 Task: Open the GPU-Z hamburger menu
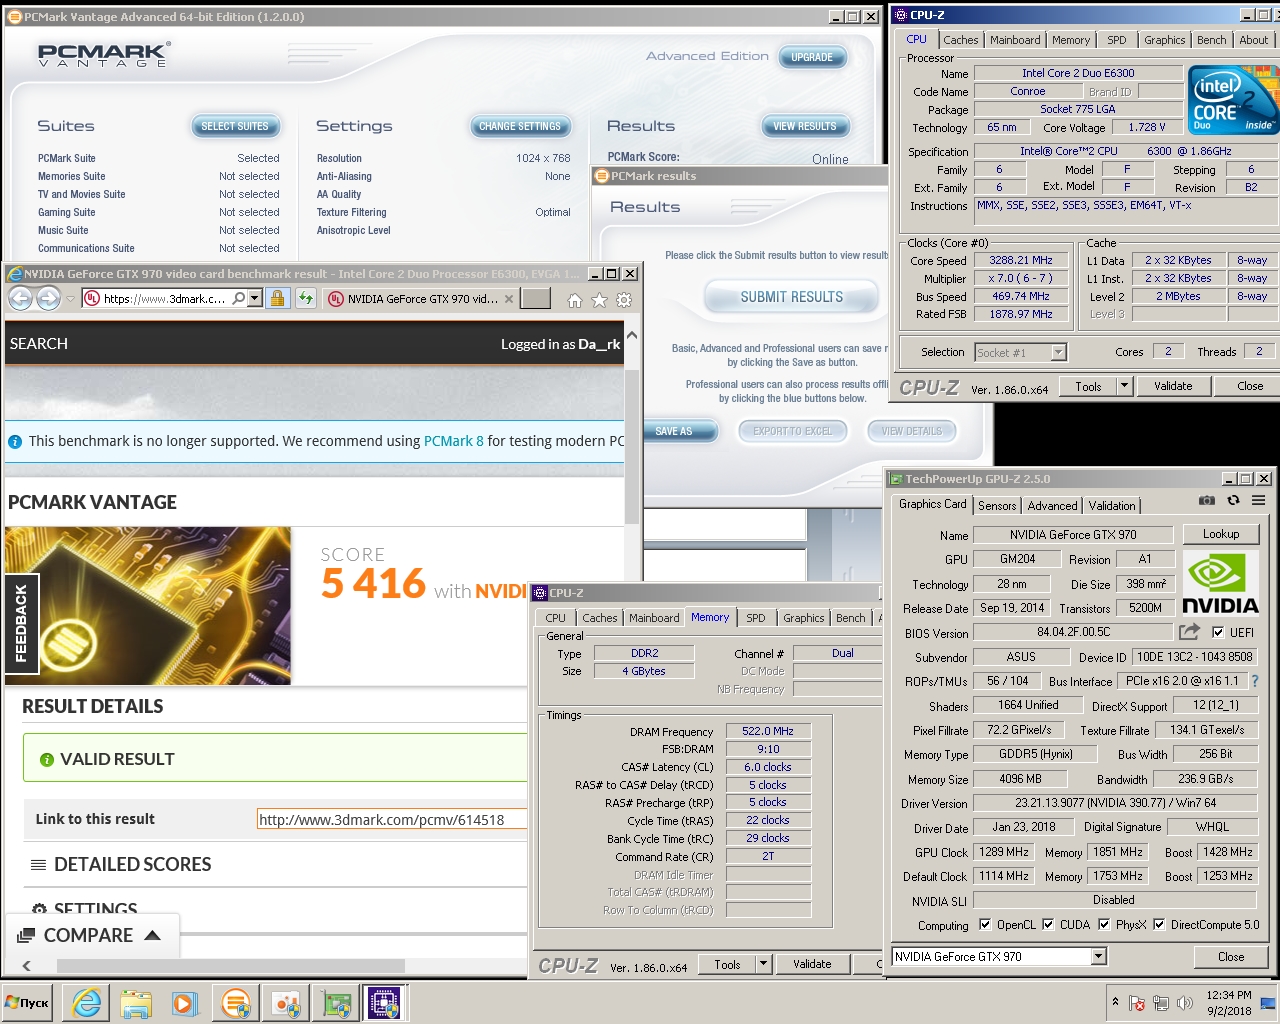pyautogui.click(x=1258, y=501)
